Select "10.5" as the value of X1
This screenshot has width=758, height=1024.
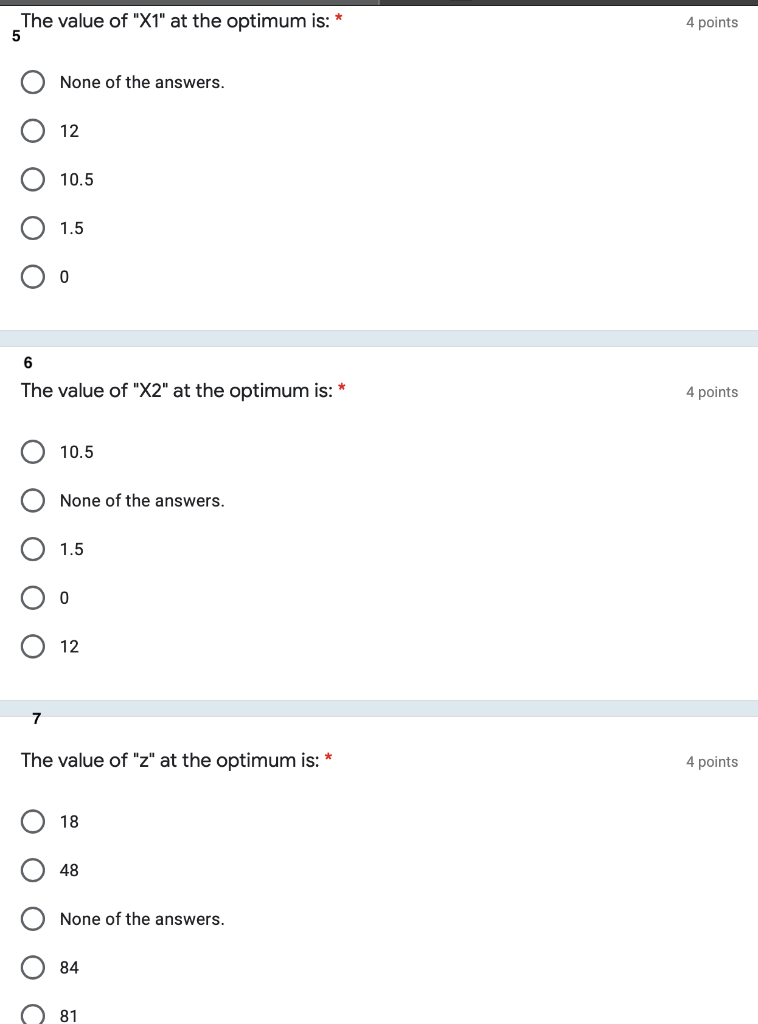[33, 179]
